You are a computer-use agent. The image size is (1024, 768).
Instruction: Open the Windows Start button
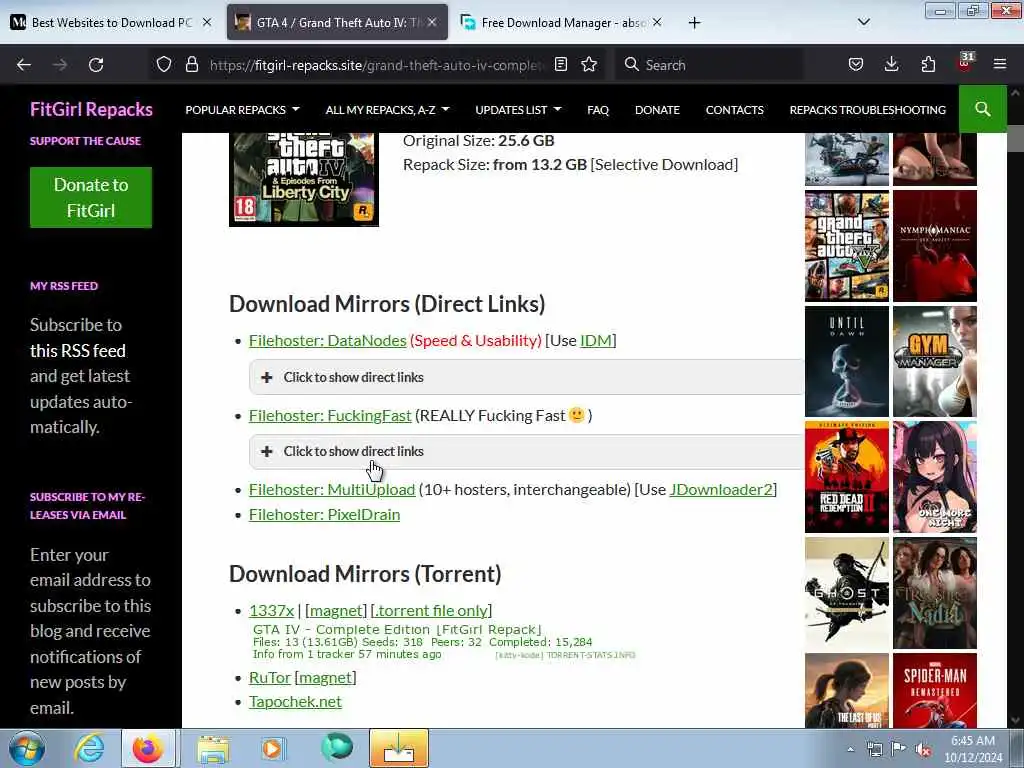pyautogui.click(x=27, y=748)
